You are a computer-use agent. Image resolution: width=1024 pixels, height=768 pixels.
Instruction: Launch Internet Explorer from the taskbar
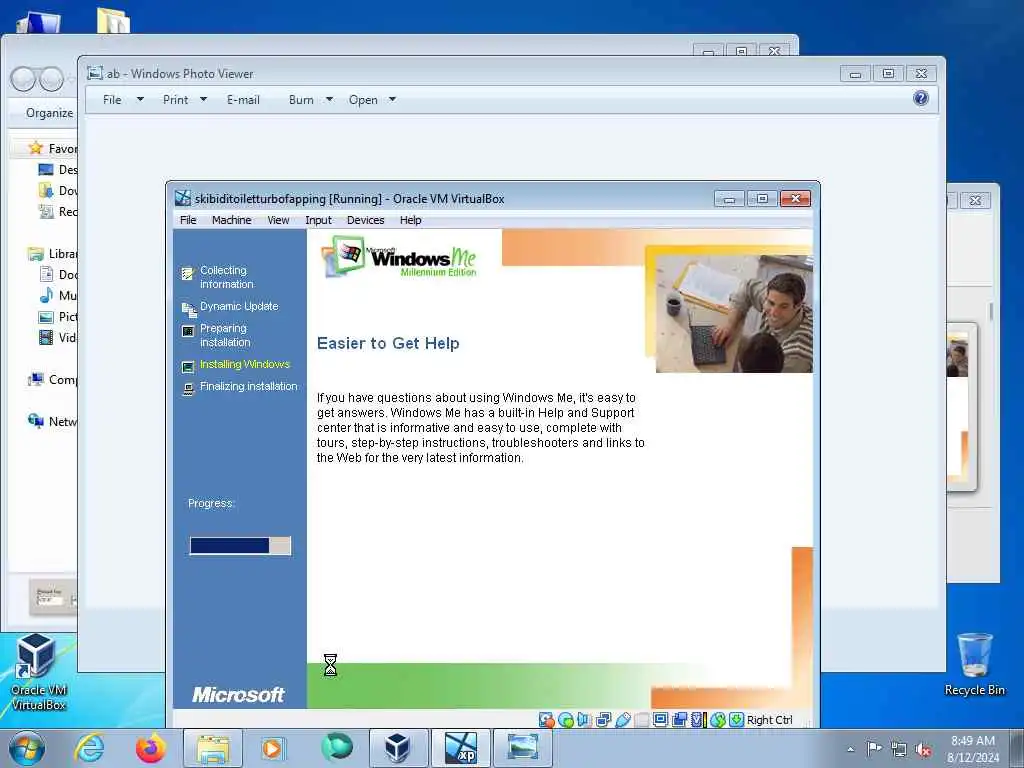tap(89, 748)
